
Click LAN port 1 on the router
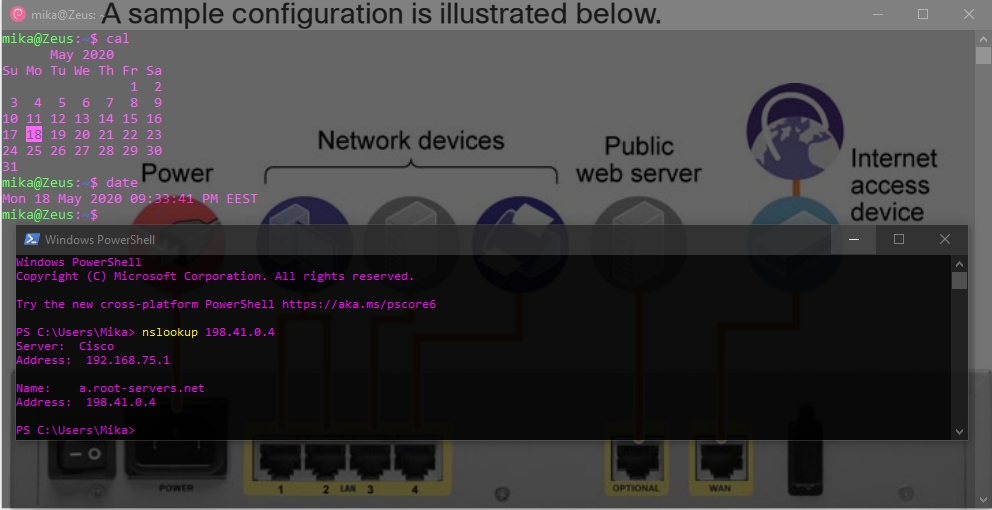click(280, 462)
